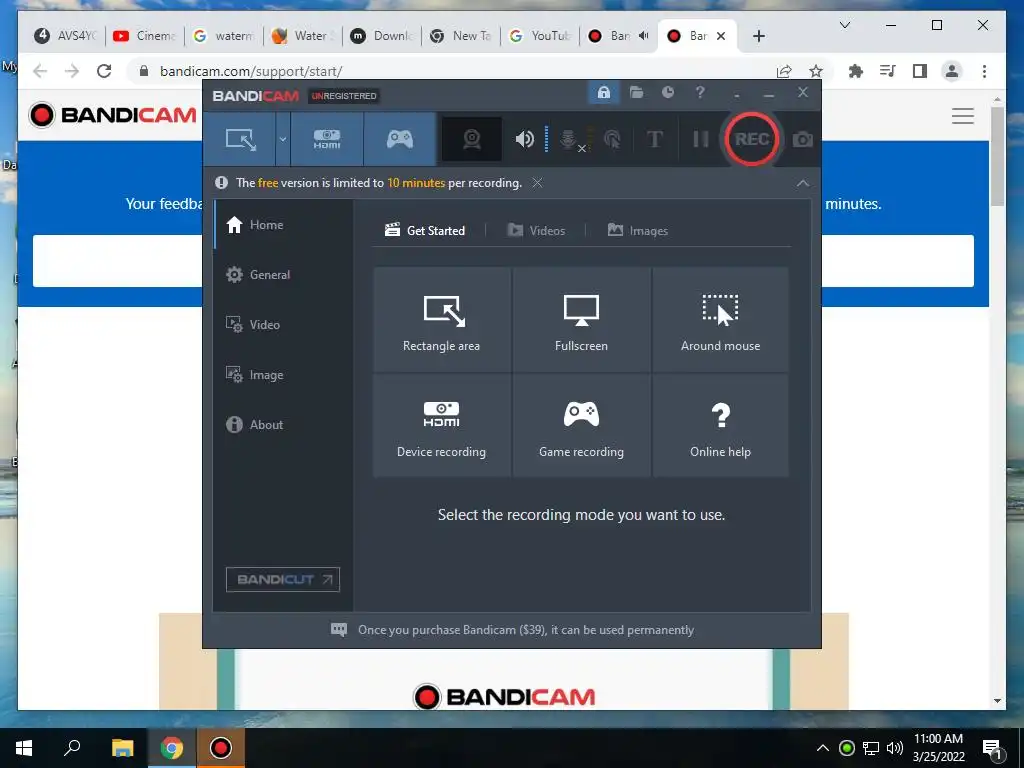Image resolution: width=1024 pixels, height=768 pixels.
Task: Dismiss the free version limit notice
Action: [537, 183]
